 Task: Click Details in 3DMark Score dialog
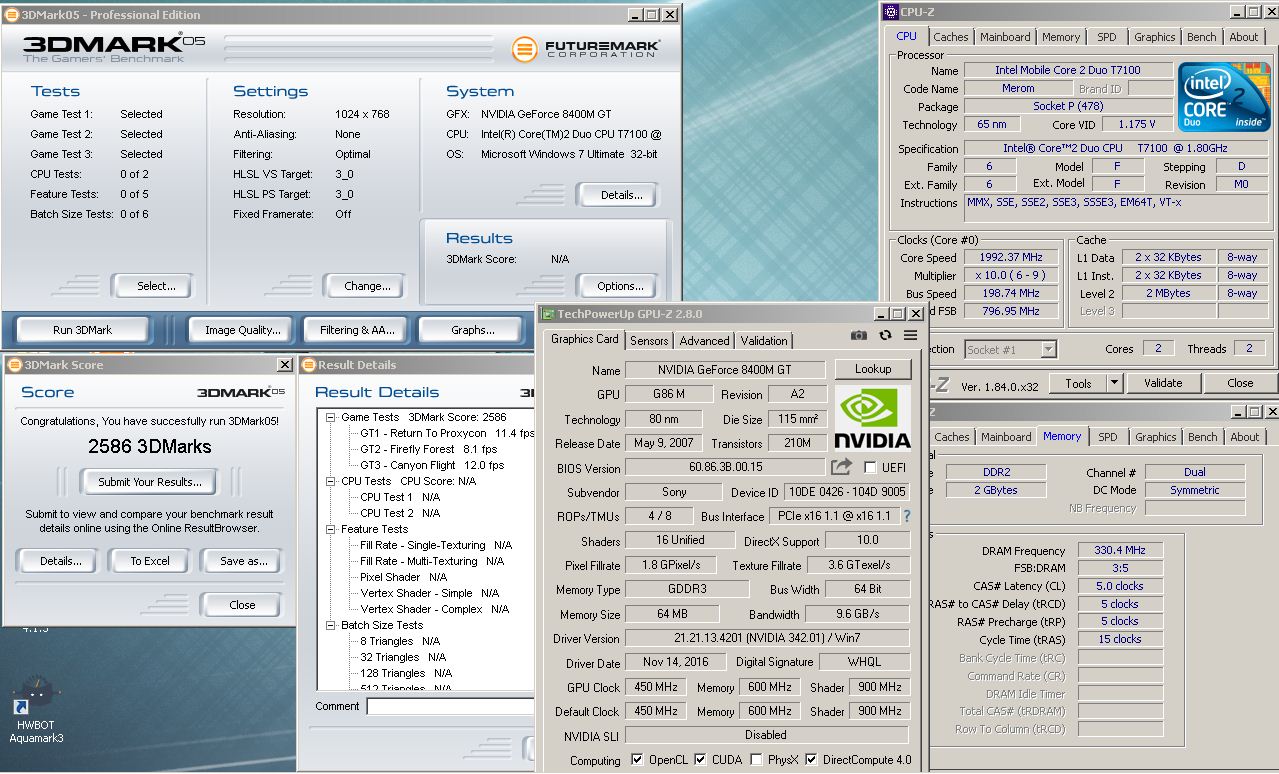coord(60,561)
